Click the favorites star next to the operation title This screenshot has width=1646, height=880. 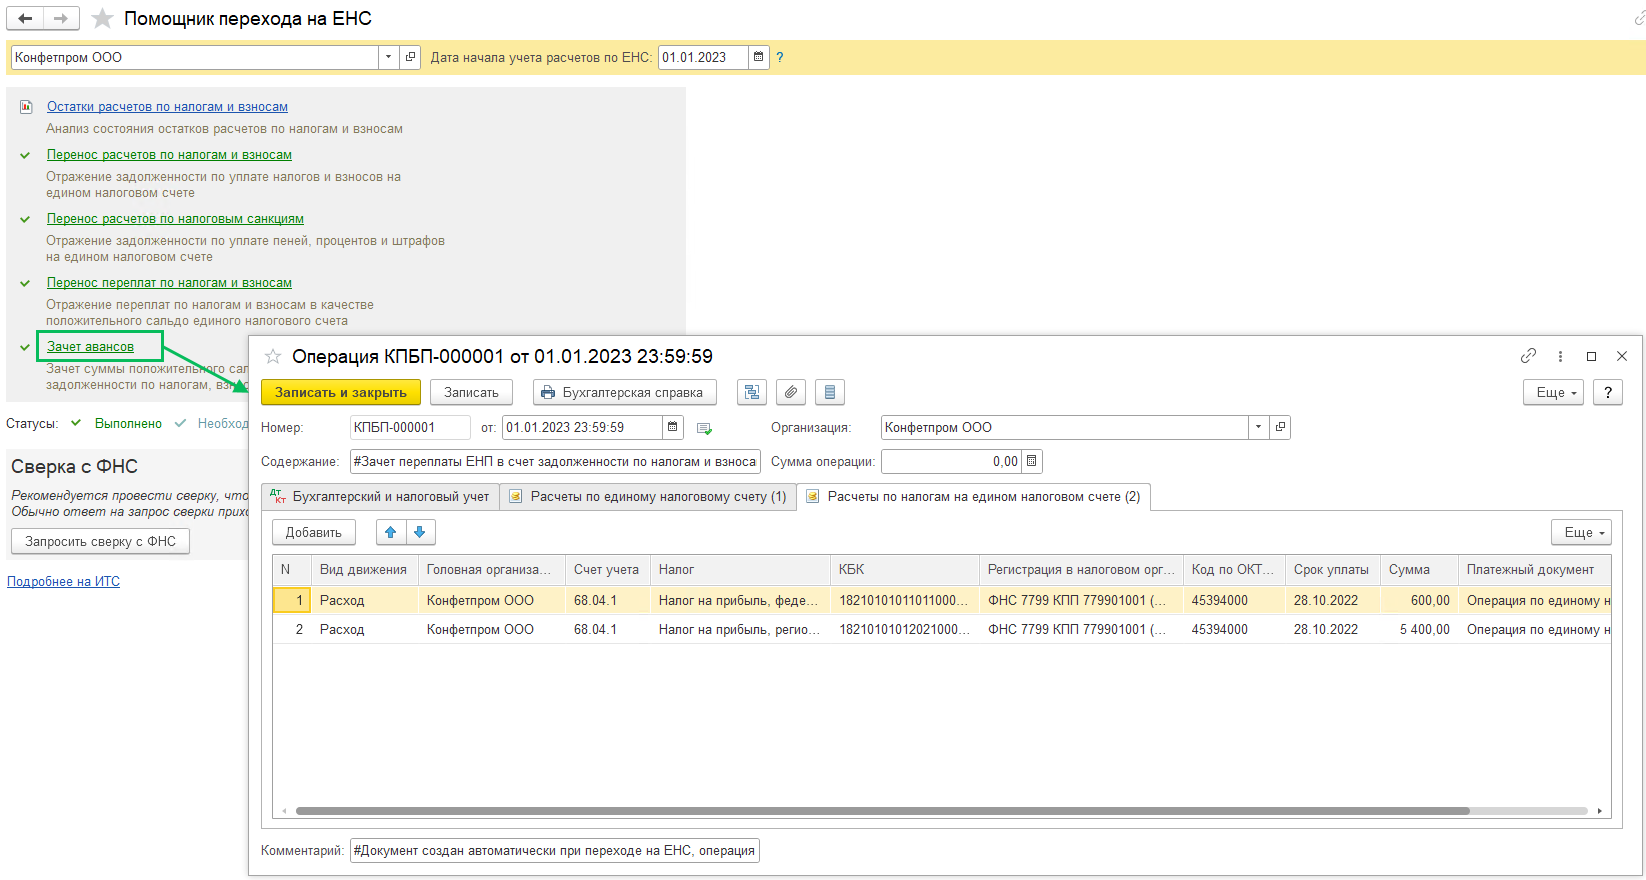[272, 357]
